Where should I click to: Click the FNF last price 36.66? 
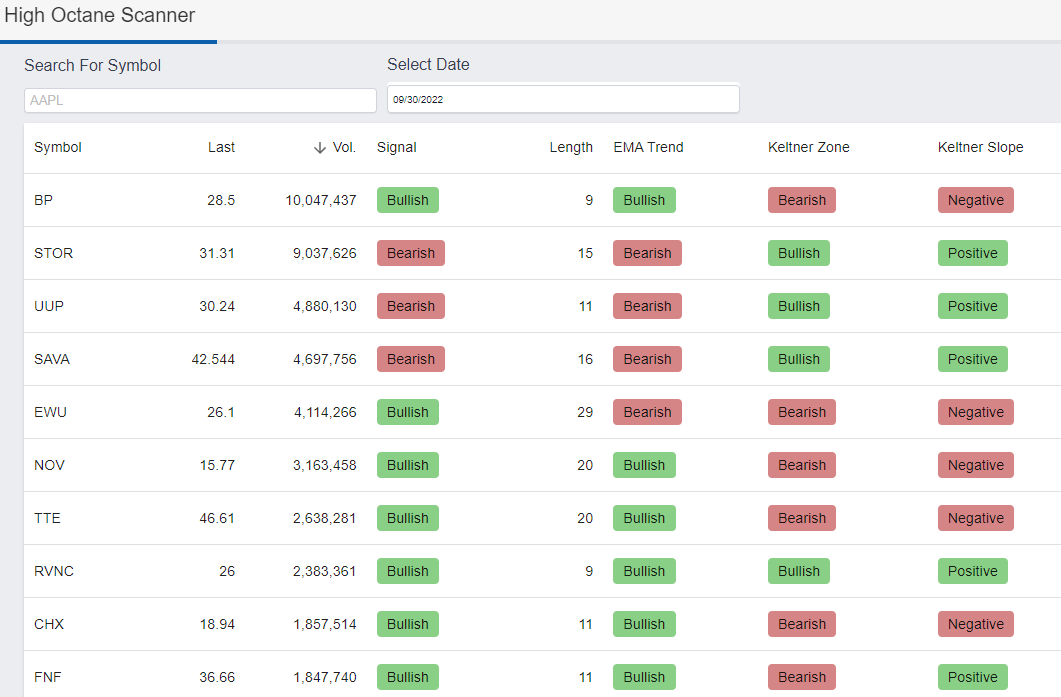coord(217,677)
